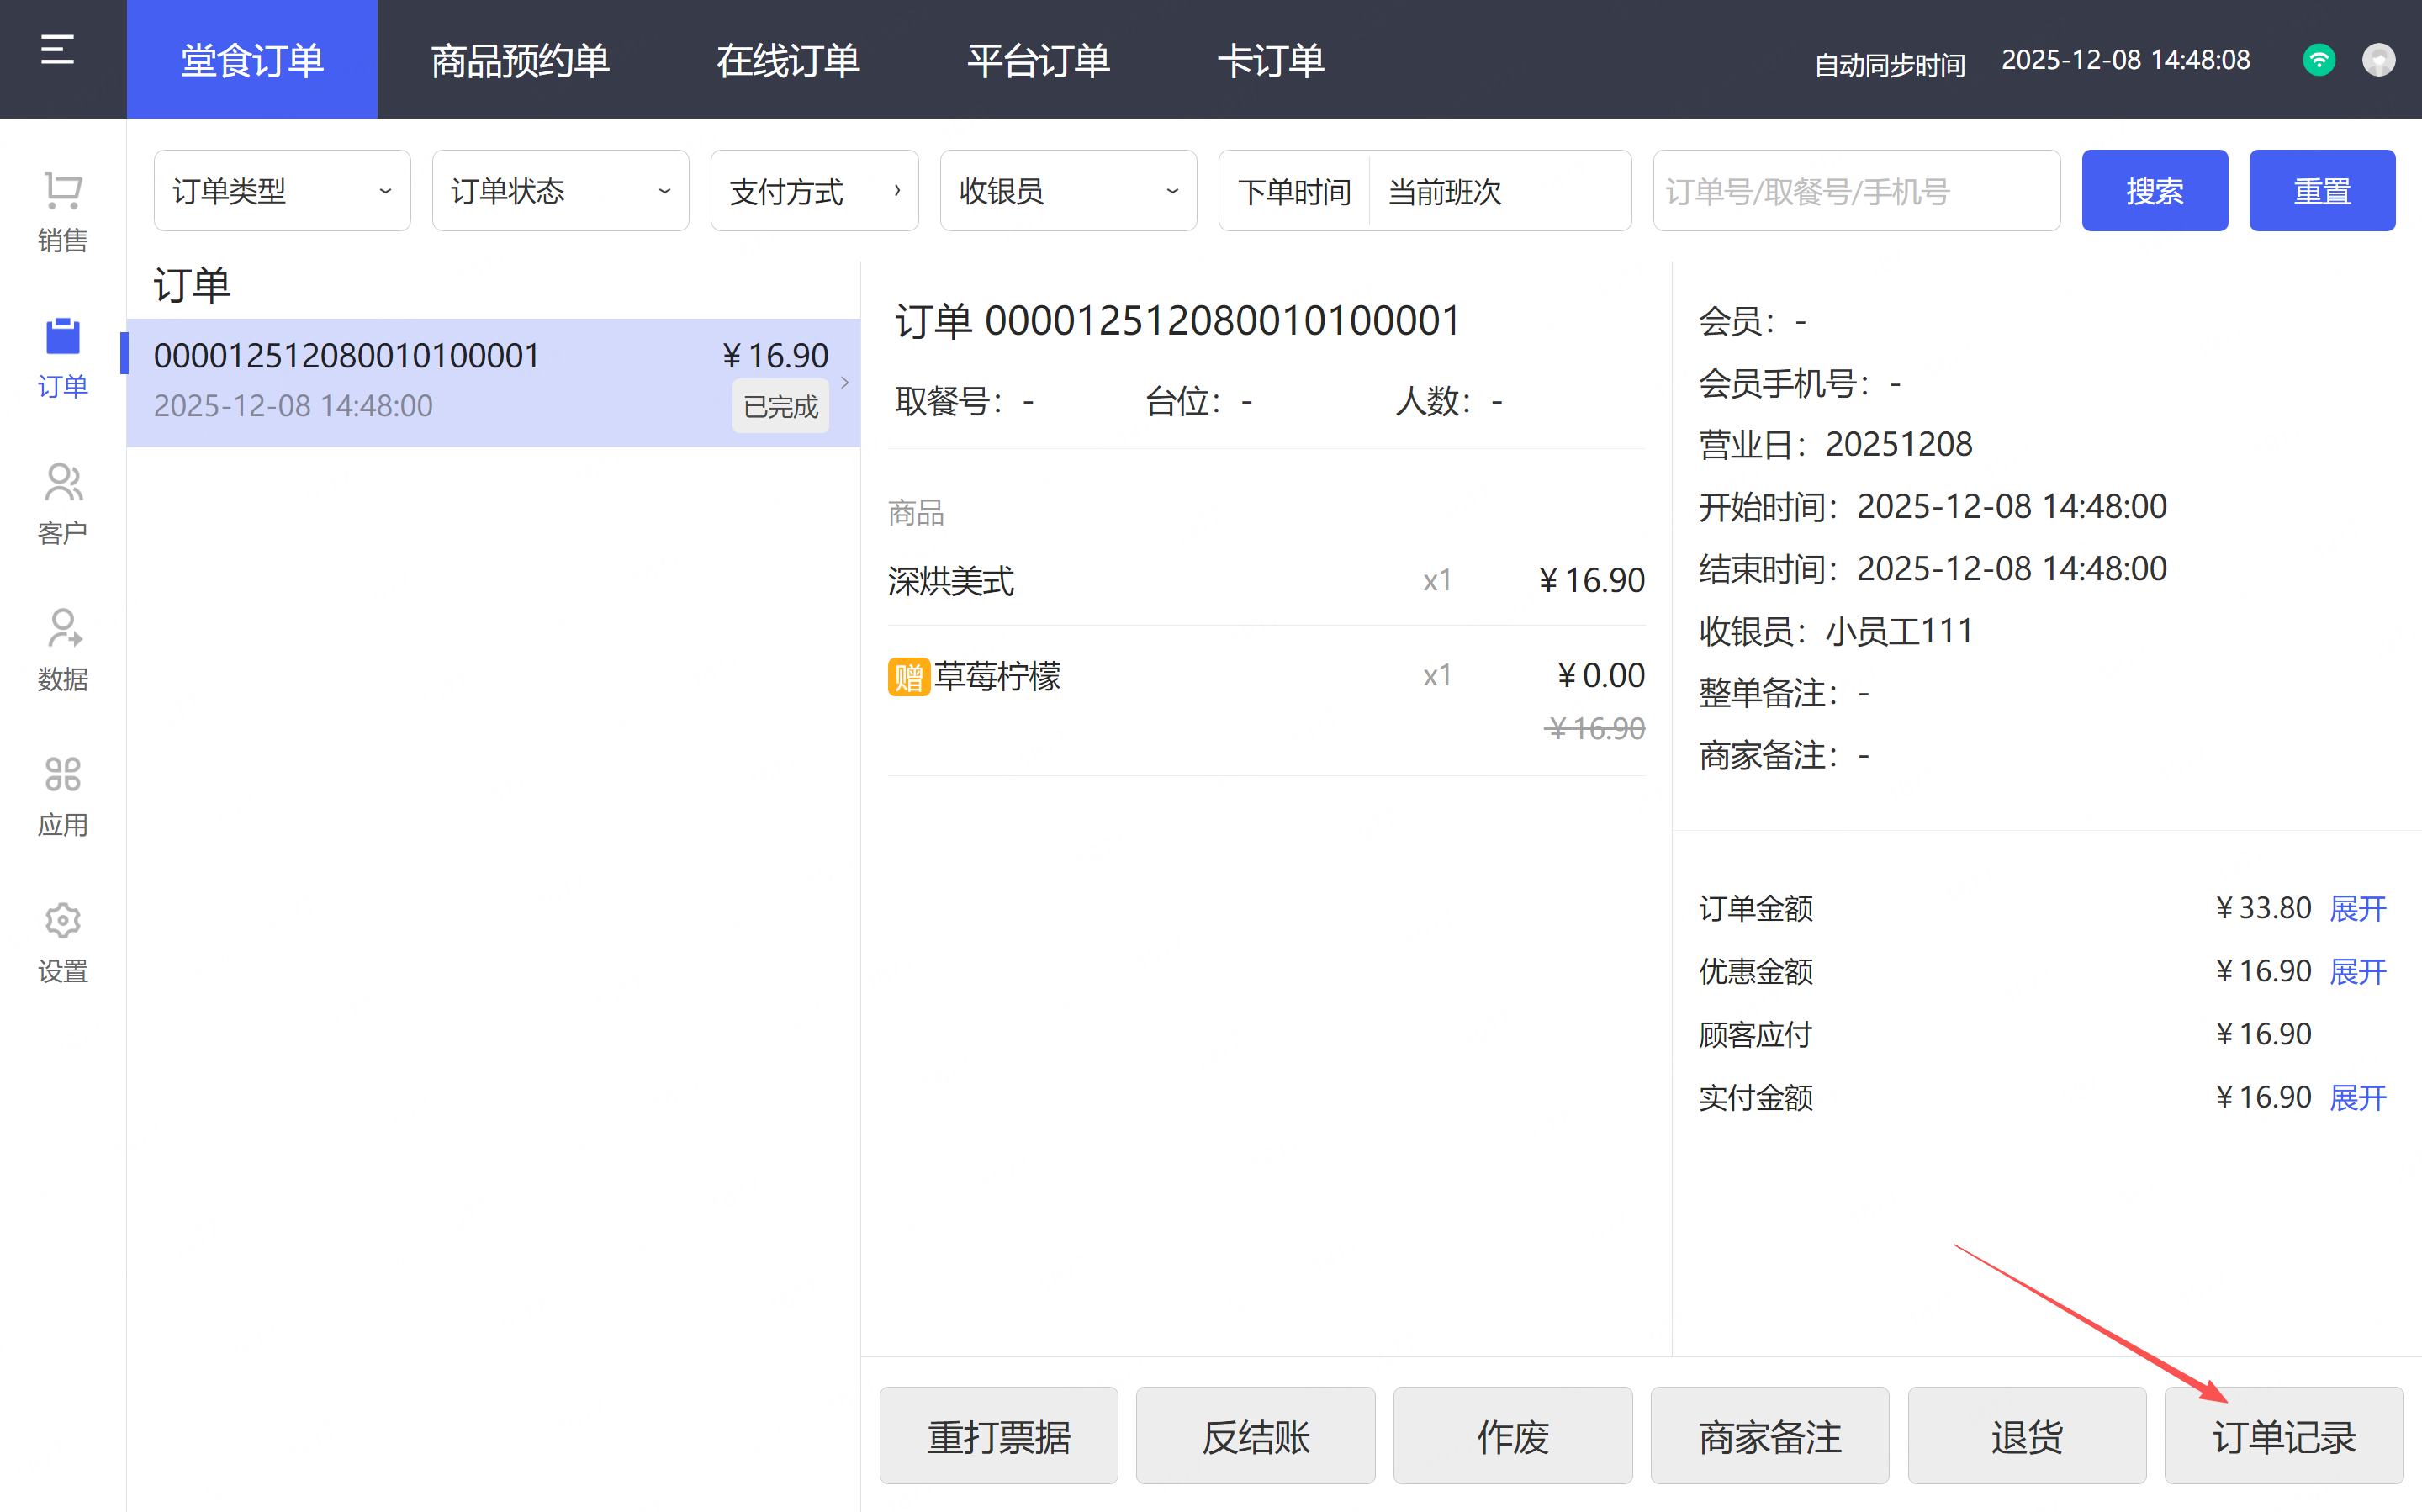Viewport: 2422px width, 1512px height.
Task: Open the 收银员 dropdown filter
Action: pyautogui.click(x=1068, y=191)
